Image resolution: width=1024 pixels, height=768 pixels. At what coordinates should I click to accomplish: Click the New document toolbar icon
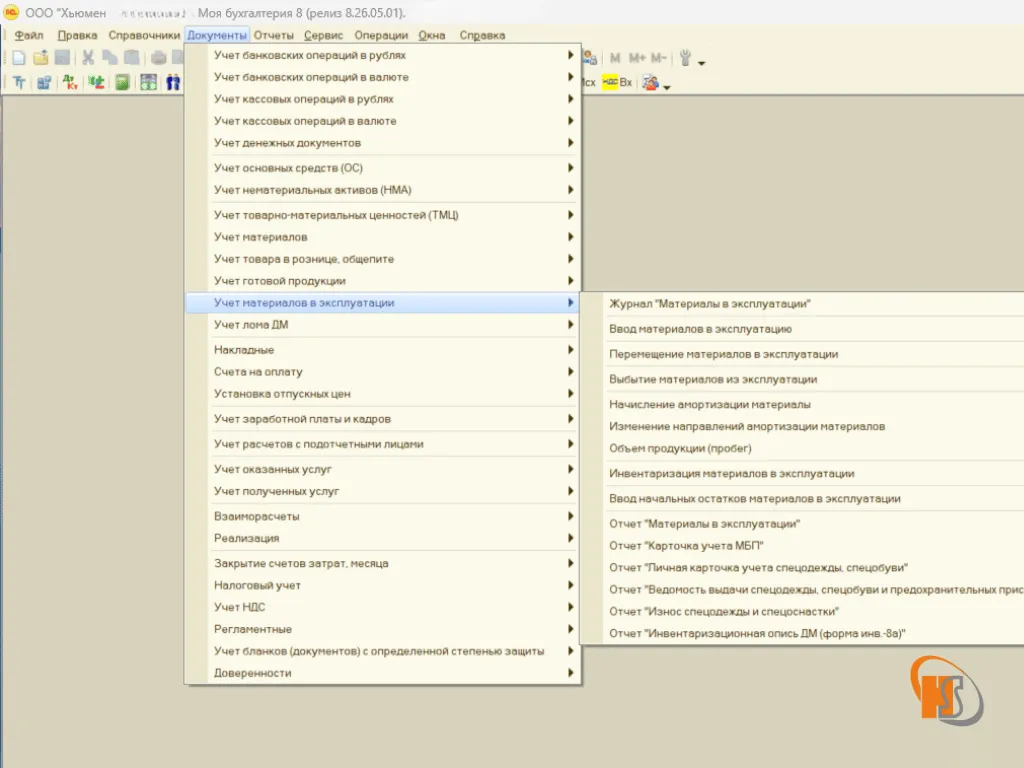[19, 57]
